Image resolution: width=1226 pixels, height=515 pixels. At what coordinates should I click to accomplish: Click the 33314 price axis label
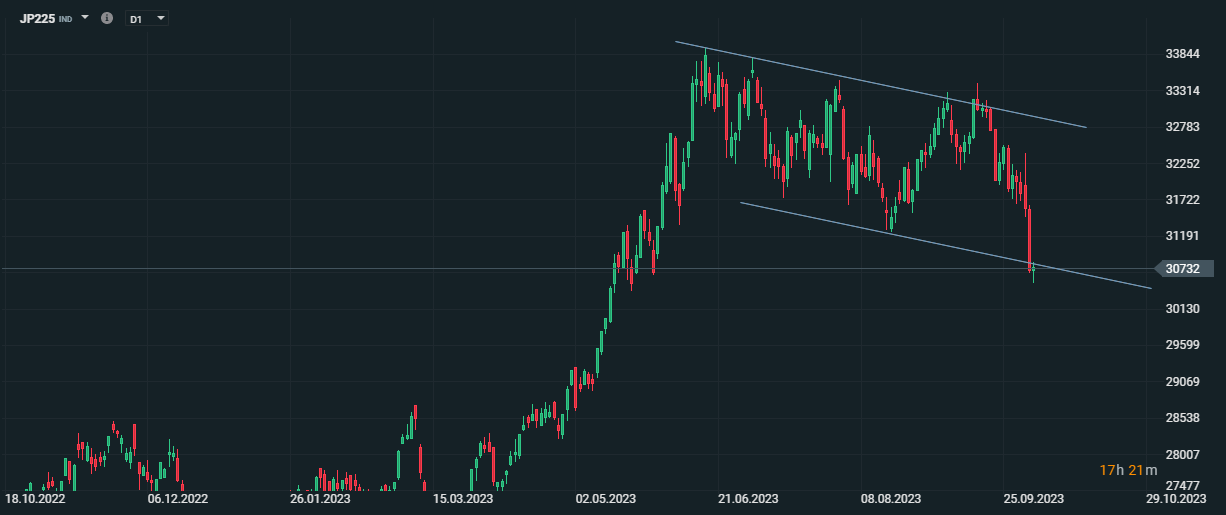point(1183,90)
